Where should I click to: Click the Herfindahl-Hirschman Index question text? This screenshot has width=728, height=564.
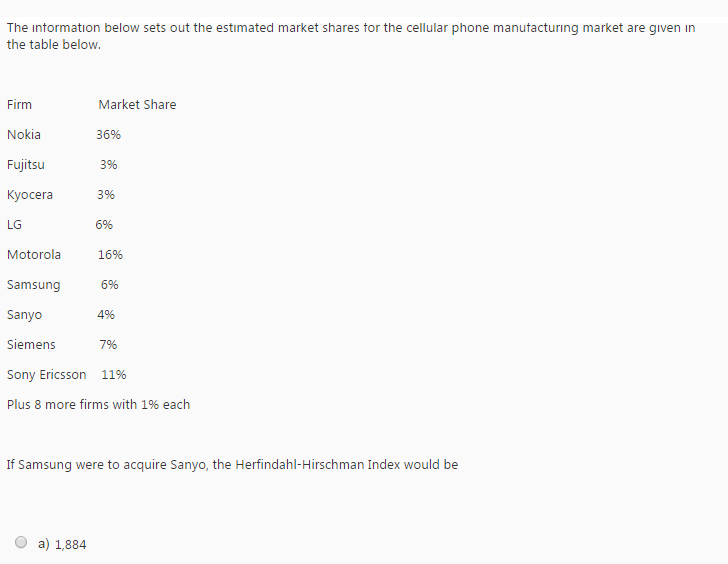pyautogui.click(x=233, y=465)
